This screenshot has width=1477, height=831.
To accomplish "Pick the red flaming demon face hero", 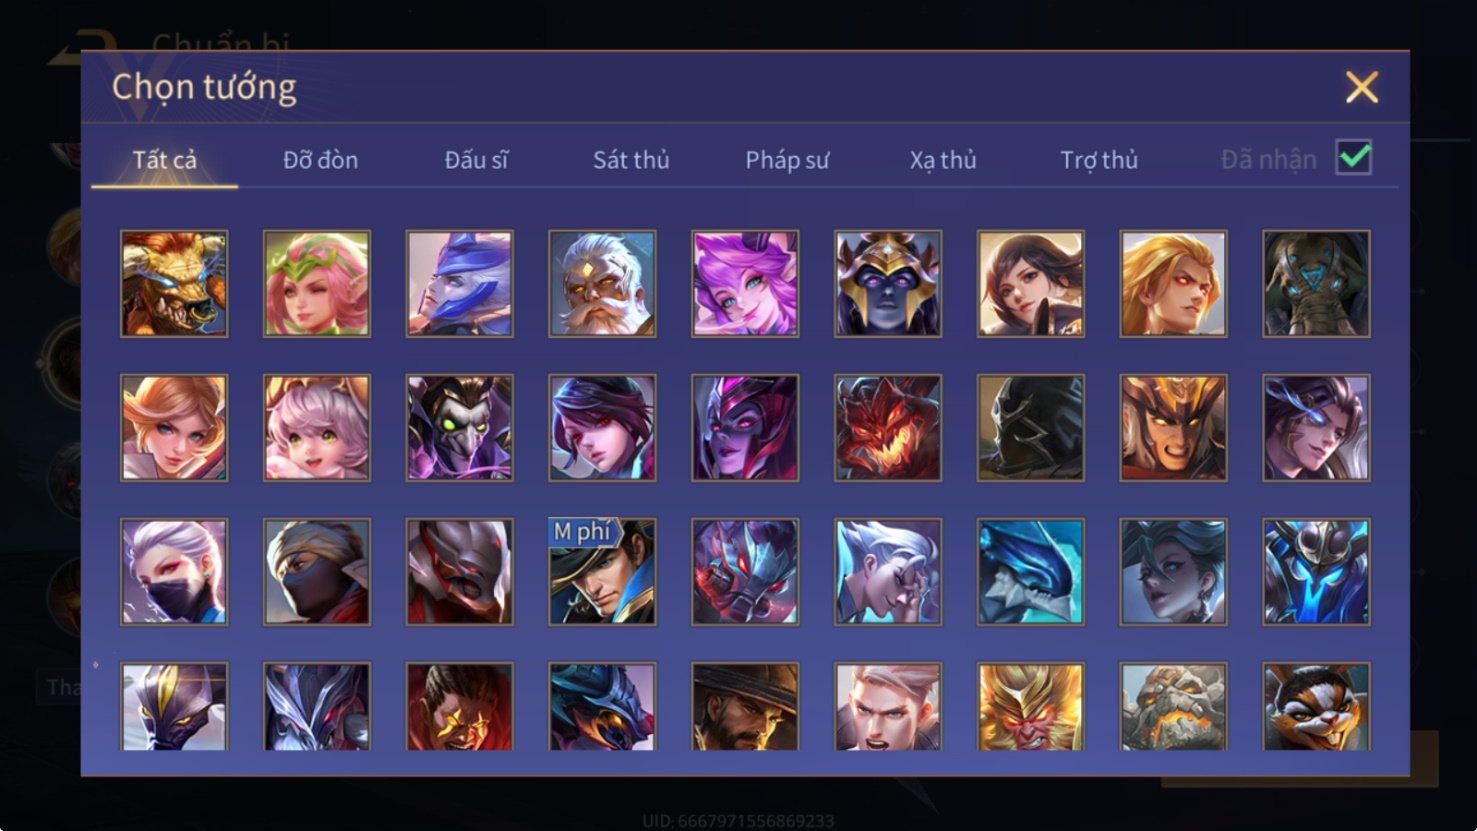I will point(888,428).
